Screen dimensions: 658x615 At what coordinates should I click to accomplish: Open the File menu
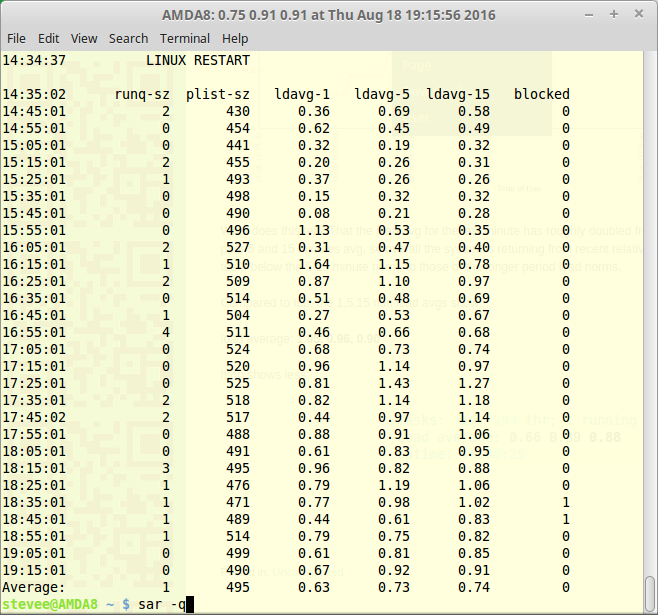pyautogui.click(x=16, y=38)
